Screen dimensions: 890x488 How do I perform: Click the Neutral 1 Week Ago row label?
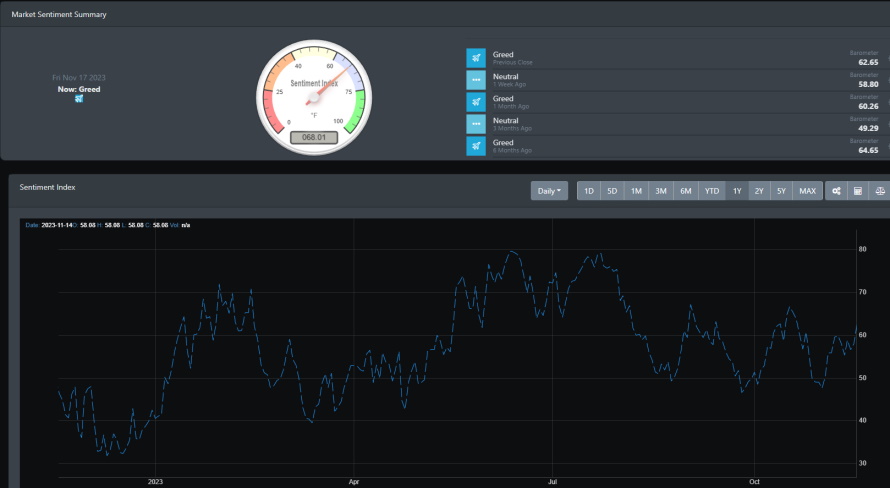coord(509,80)
